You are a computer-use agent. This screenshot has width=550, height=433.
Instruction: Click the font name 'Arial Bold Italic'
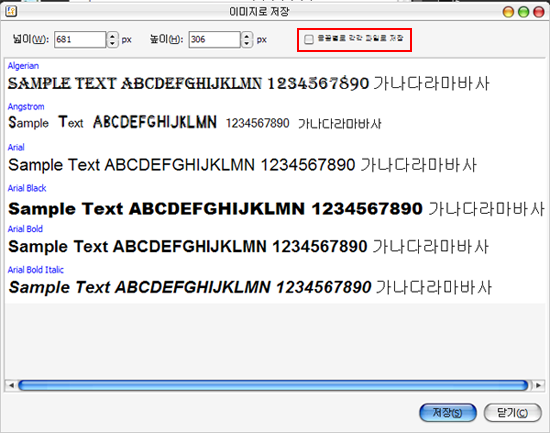coord(35,269)
